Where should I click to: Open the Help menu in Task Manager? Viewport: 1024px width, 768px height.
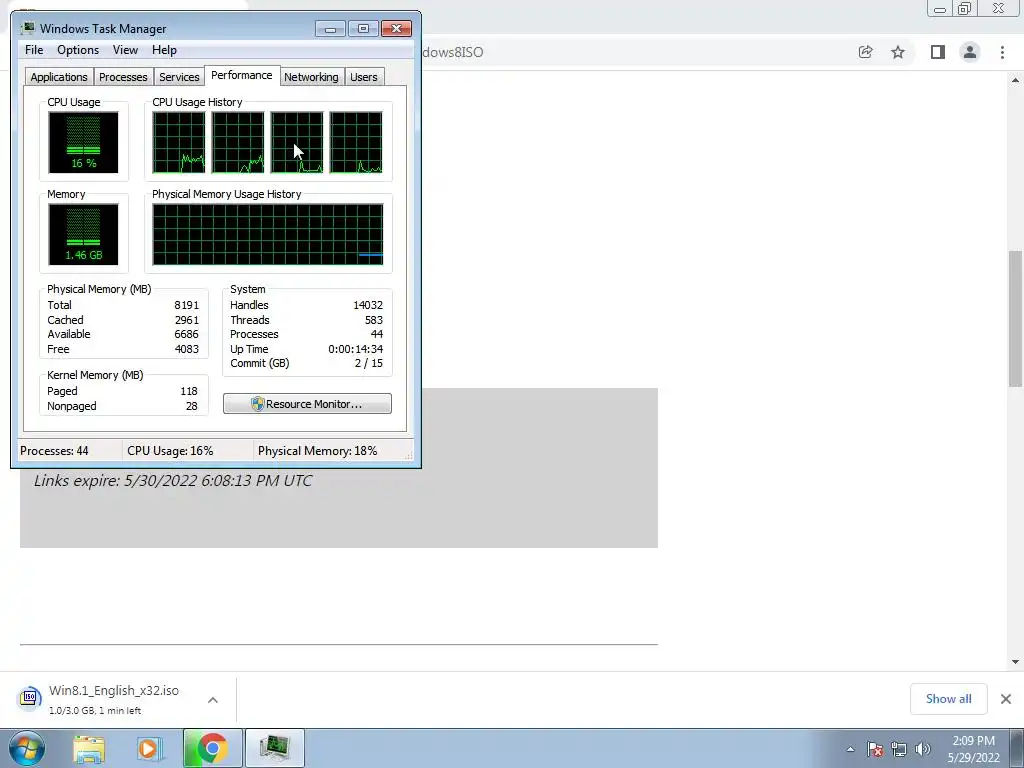[164, 50]
